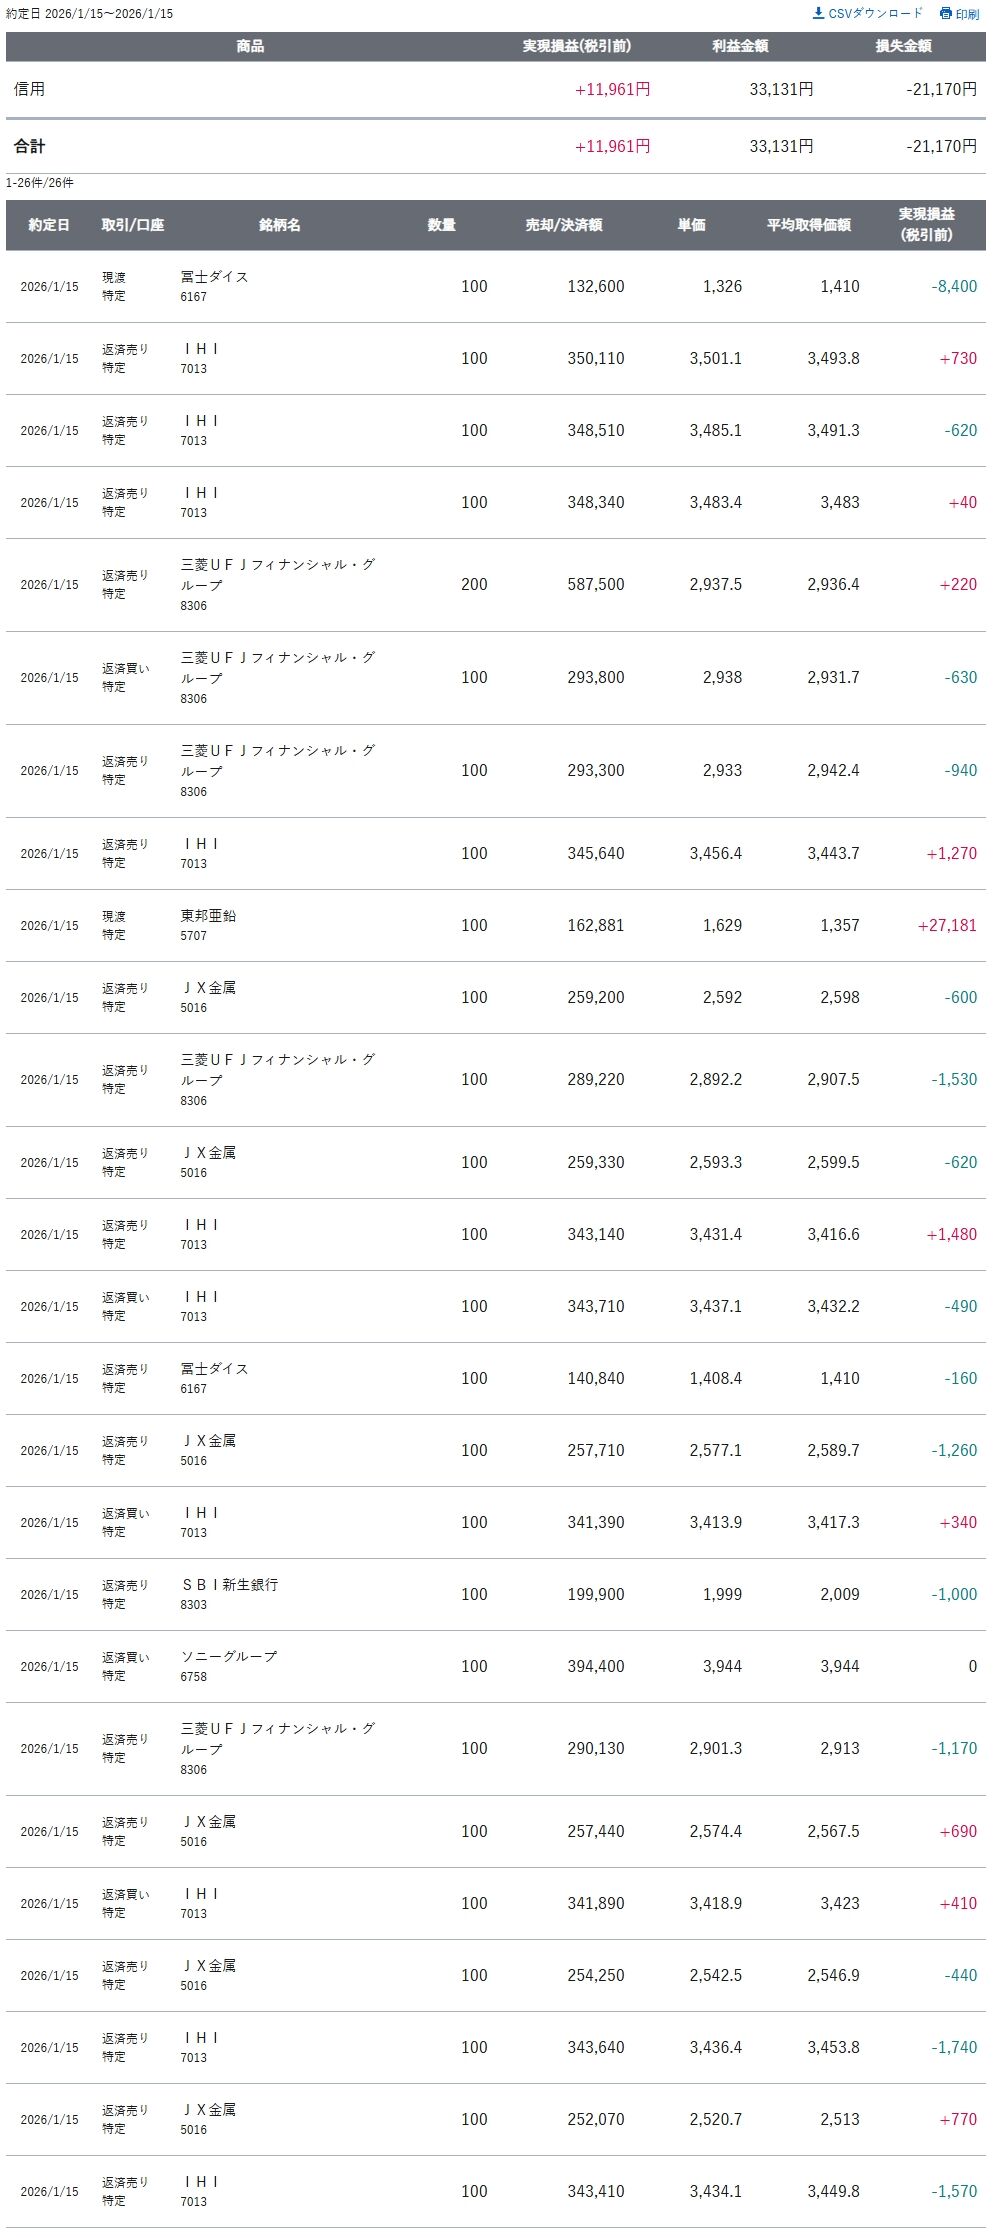Click the 信用 product row label
Viewport: 997px width, 2238px height.
(x=29, y=89)
